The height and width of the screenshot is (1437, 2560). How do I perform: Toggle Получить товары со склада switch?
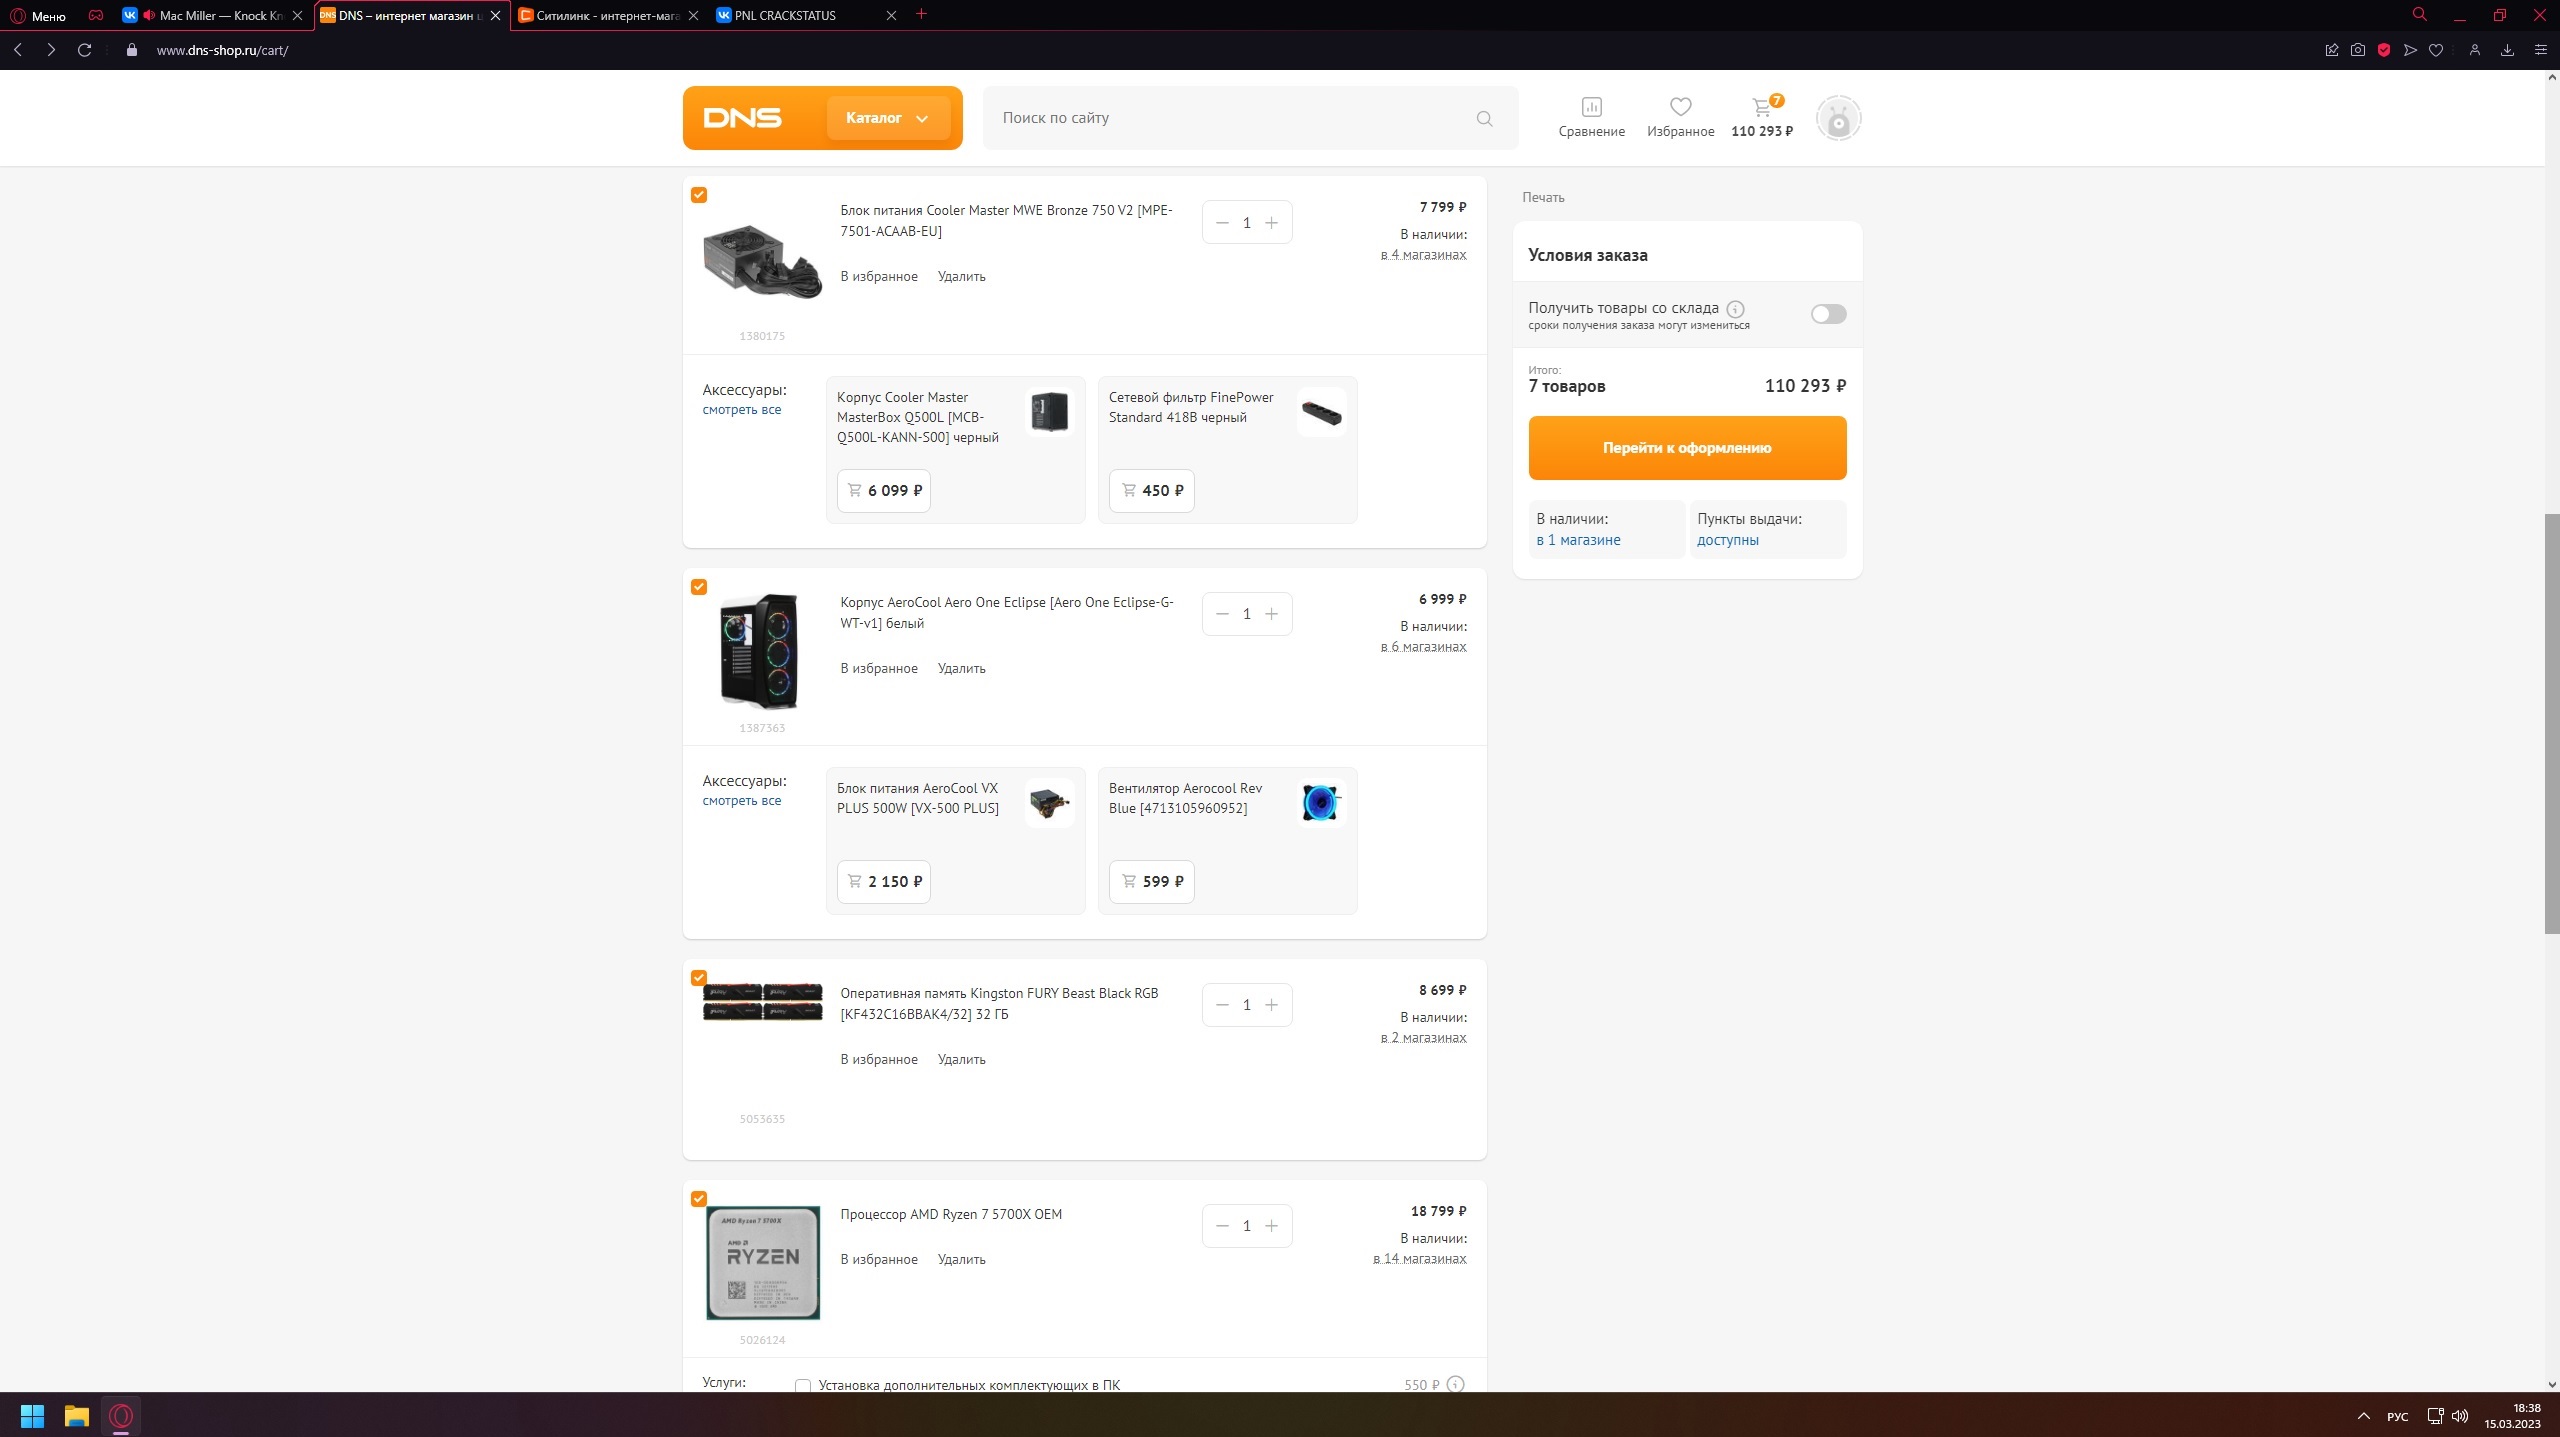pos(1828,314)
